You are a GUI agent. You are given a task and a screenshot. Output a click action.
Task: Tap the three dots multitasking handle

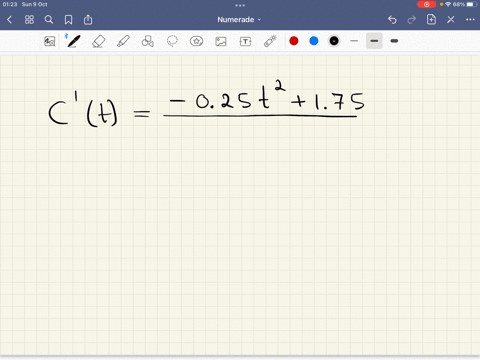(240, 5)
